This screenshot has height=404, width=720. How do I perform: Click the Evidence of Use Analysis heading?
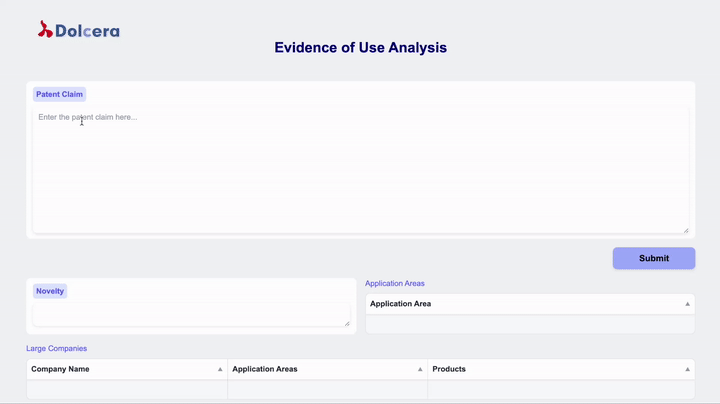(360, 47)
